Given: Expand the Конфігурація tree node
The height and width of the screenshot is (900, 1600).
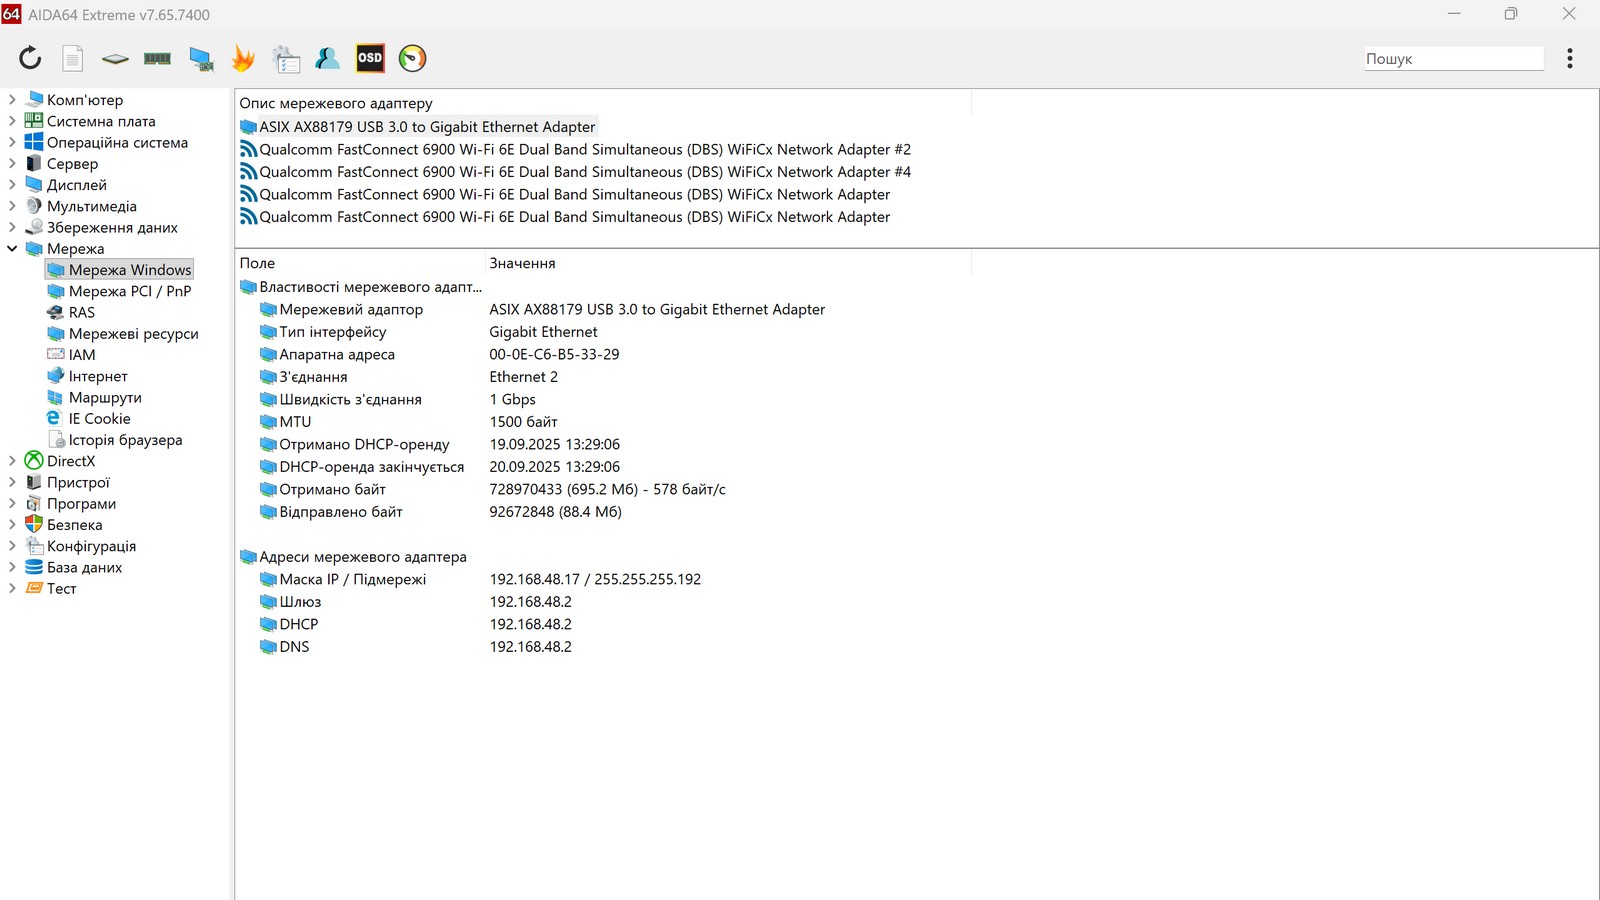Looking at the screenshot, I should click(x=12, y=546).
